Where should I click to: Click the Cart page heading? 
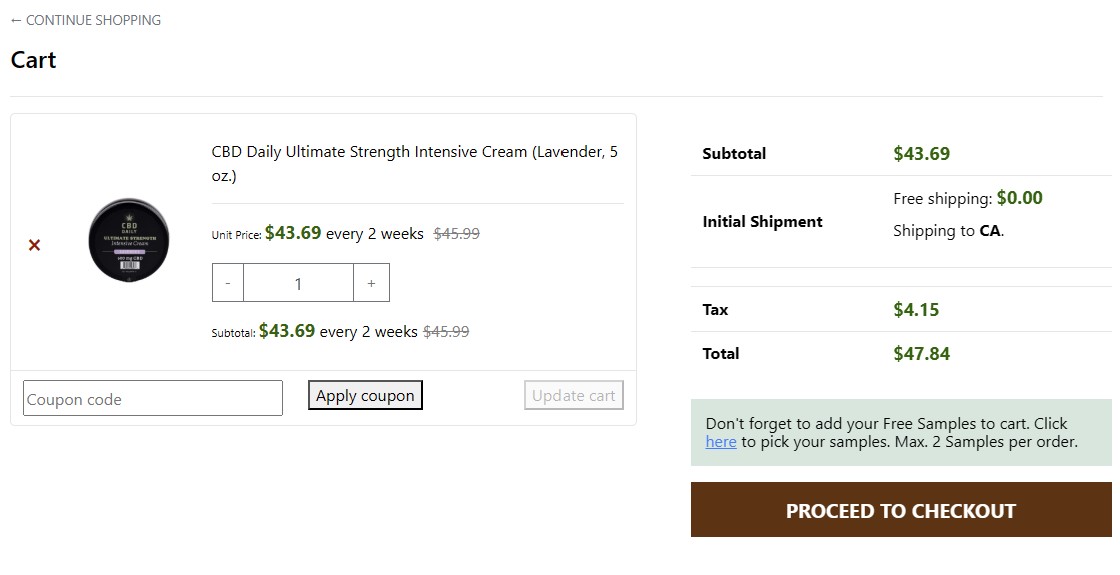tap(34, 60)
